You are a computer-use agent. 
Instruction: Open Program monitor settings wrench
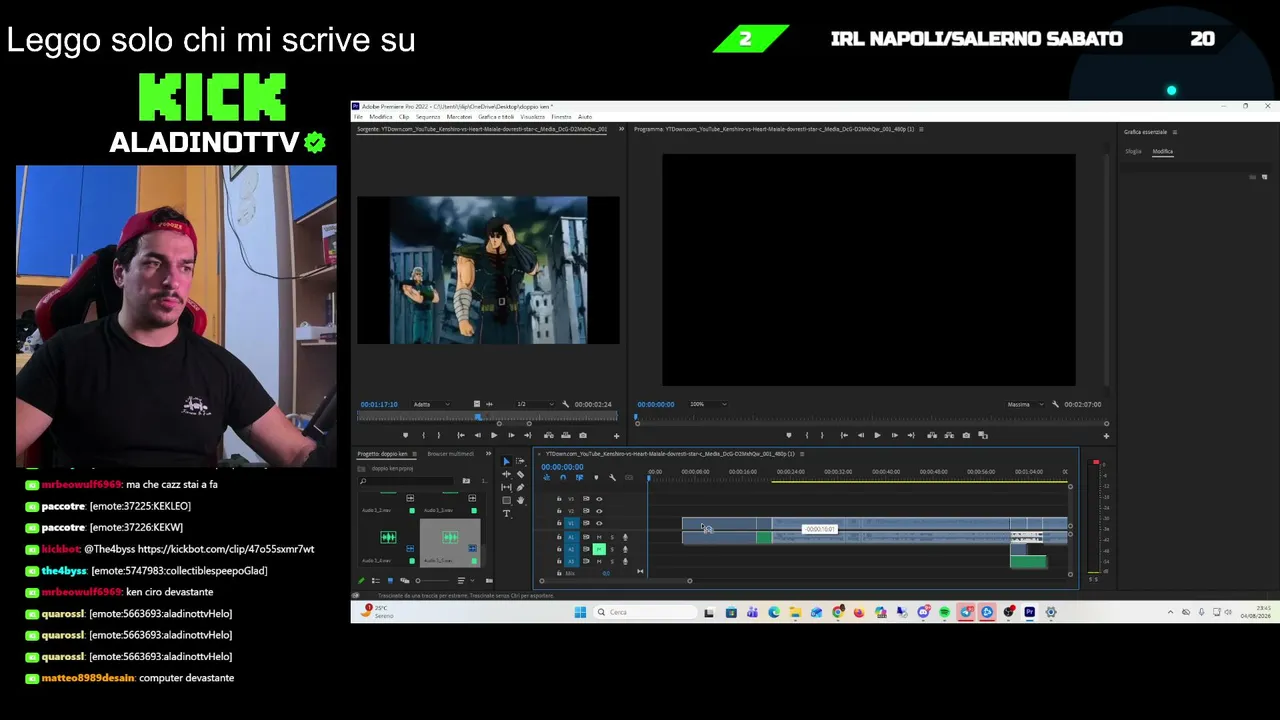(1056, 404)
